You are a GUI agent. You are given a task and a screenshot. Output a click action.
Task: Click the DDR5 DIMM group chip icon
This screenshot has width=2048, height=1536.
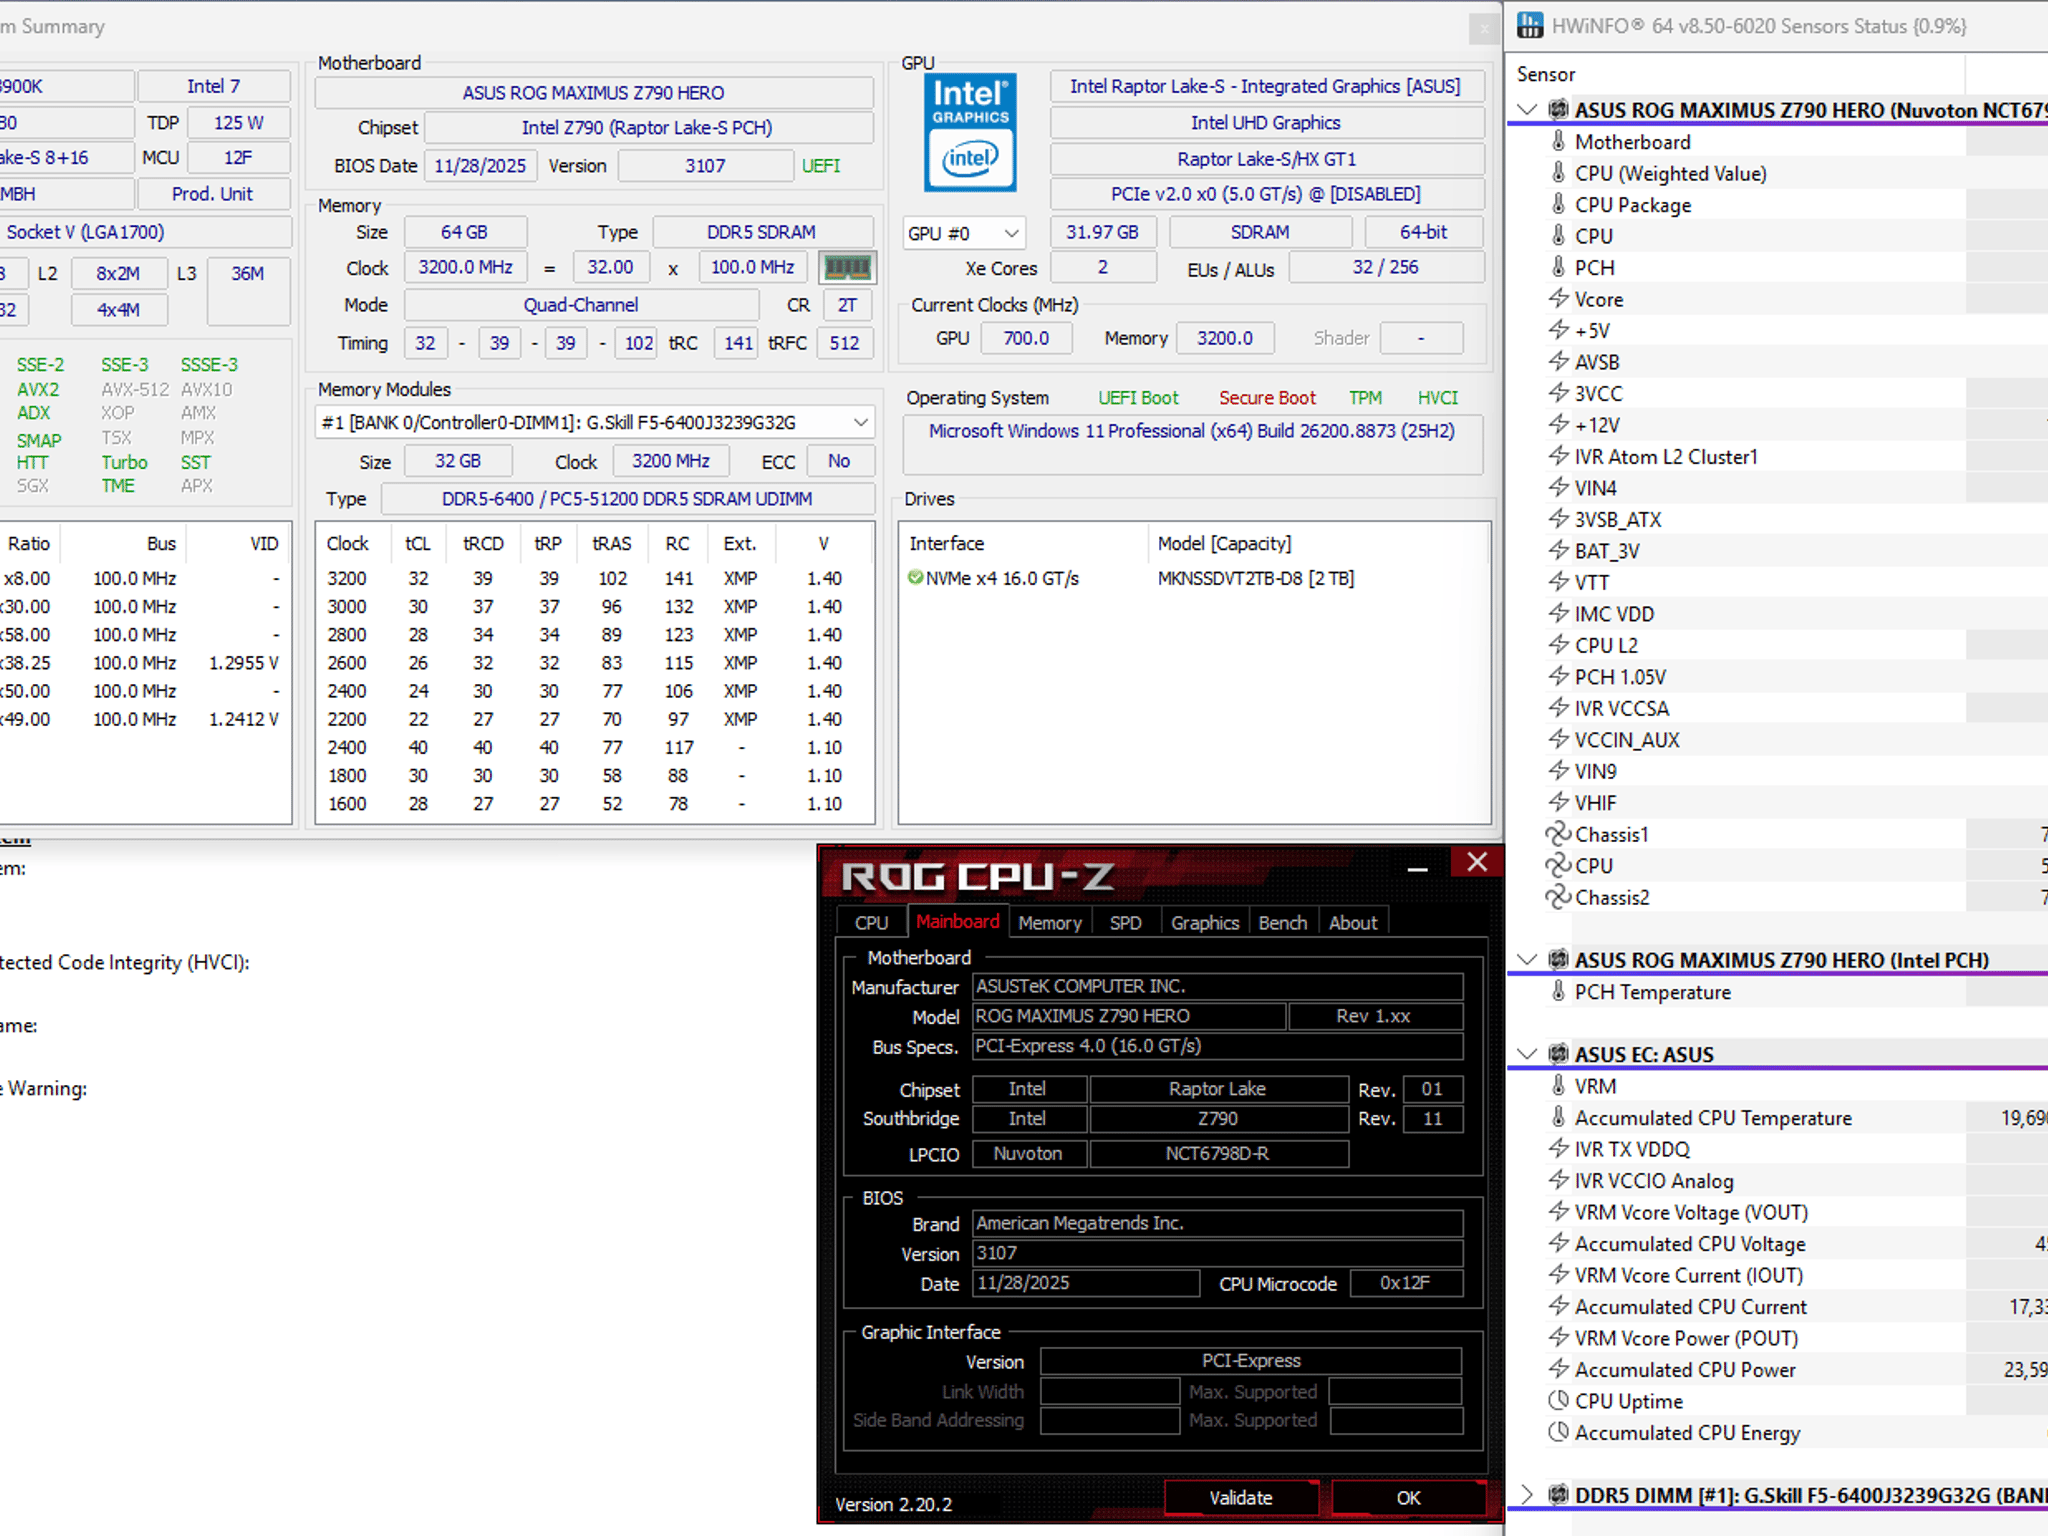(x=1558, y=1495)
